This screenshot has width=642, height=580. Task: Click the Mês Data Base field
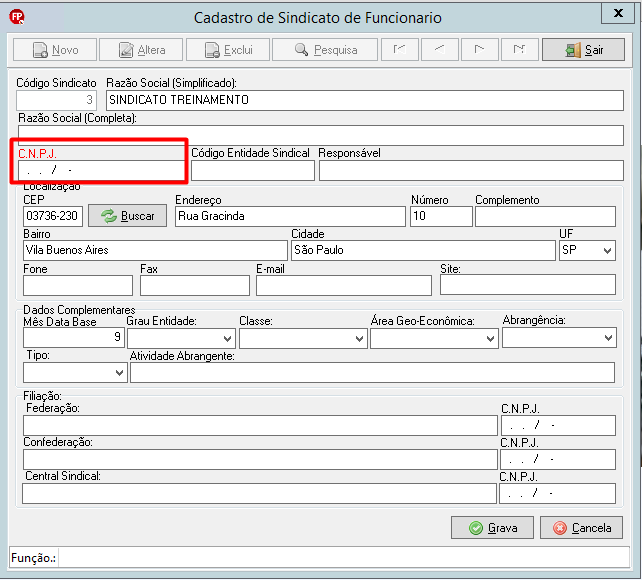(x=74, y=338)
